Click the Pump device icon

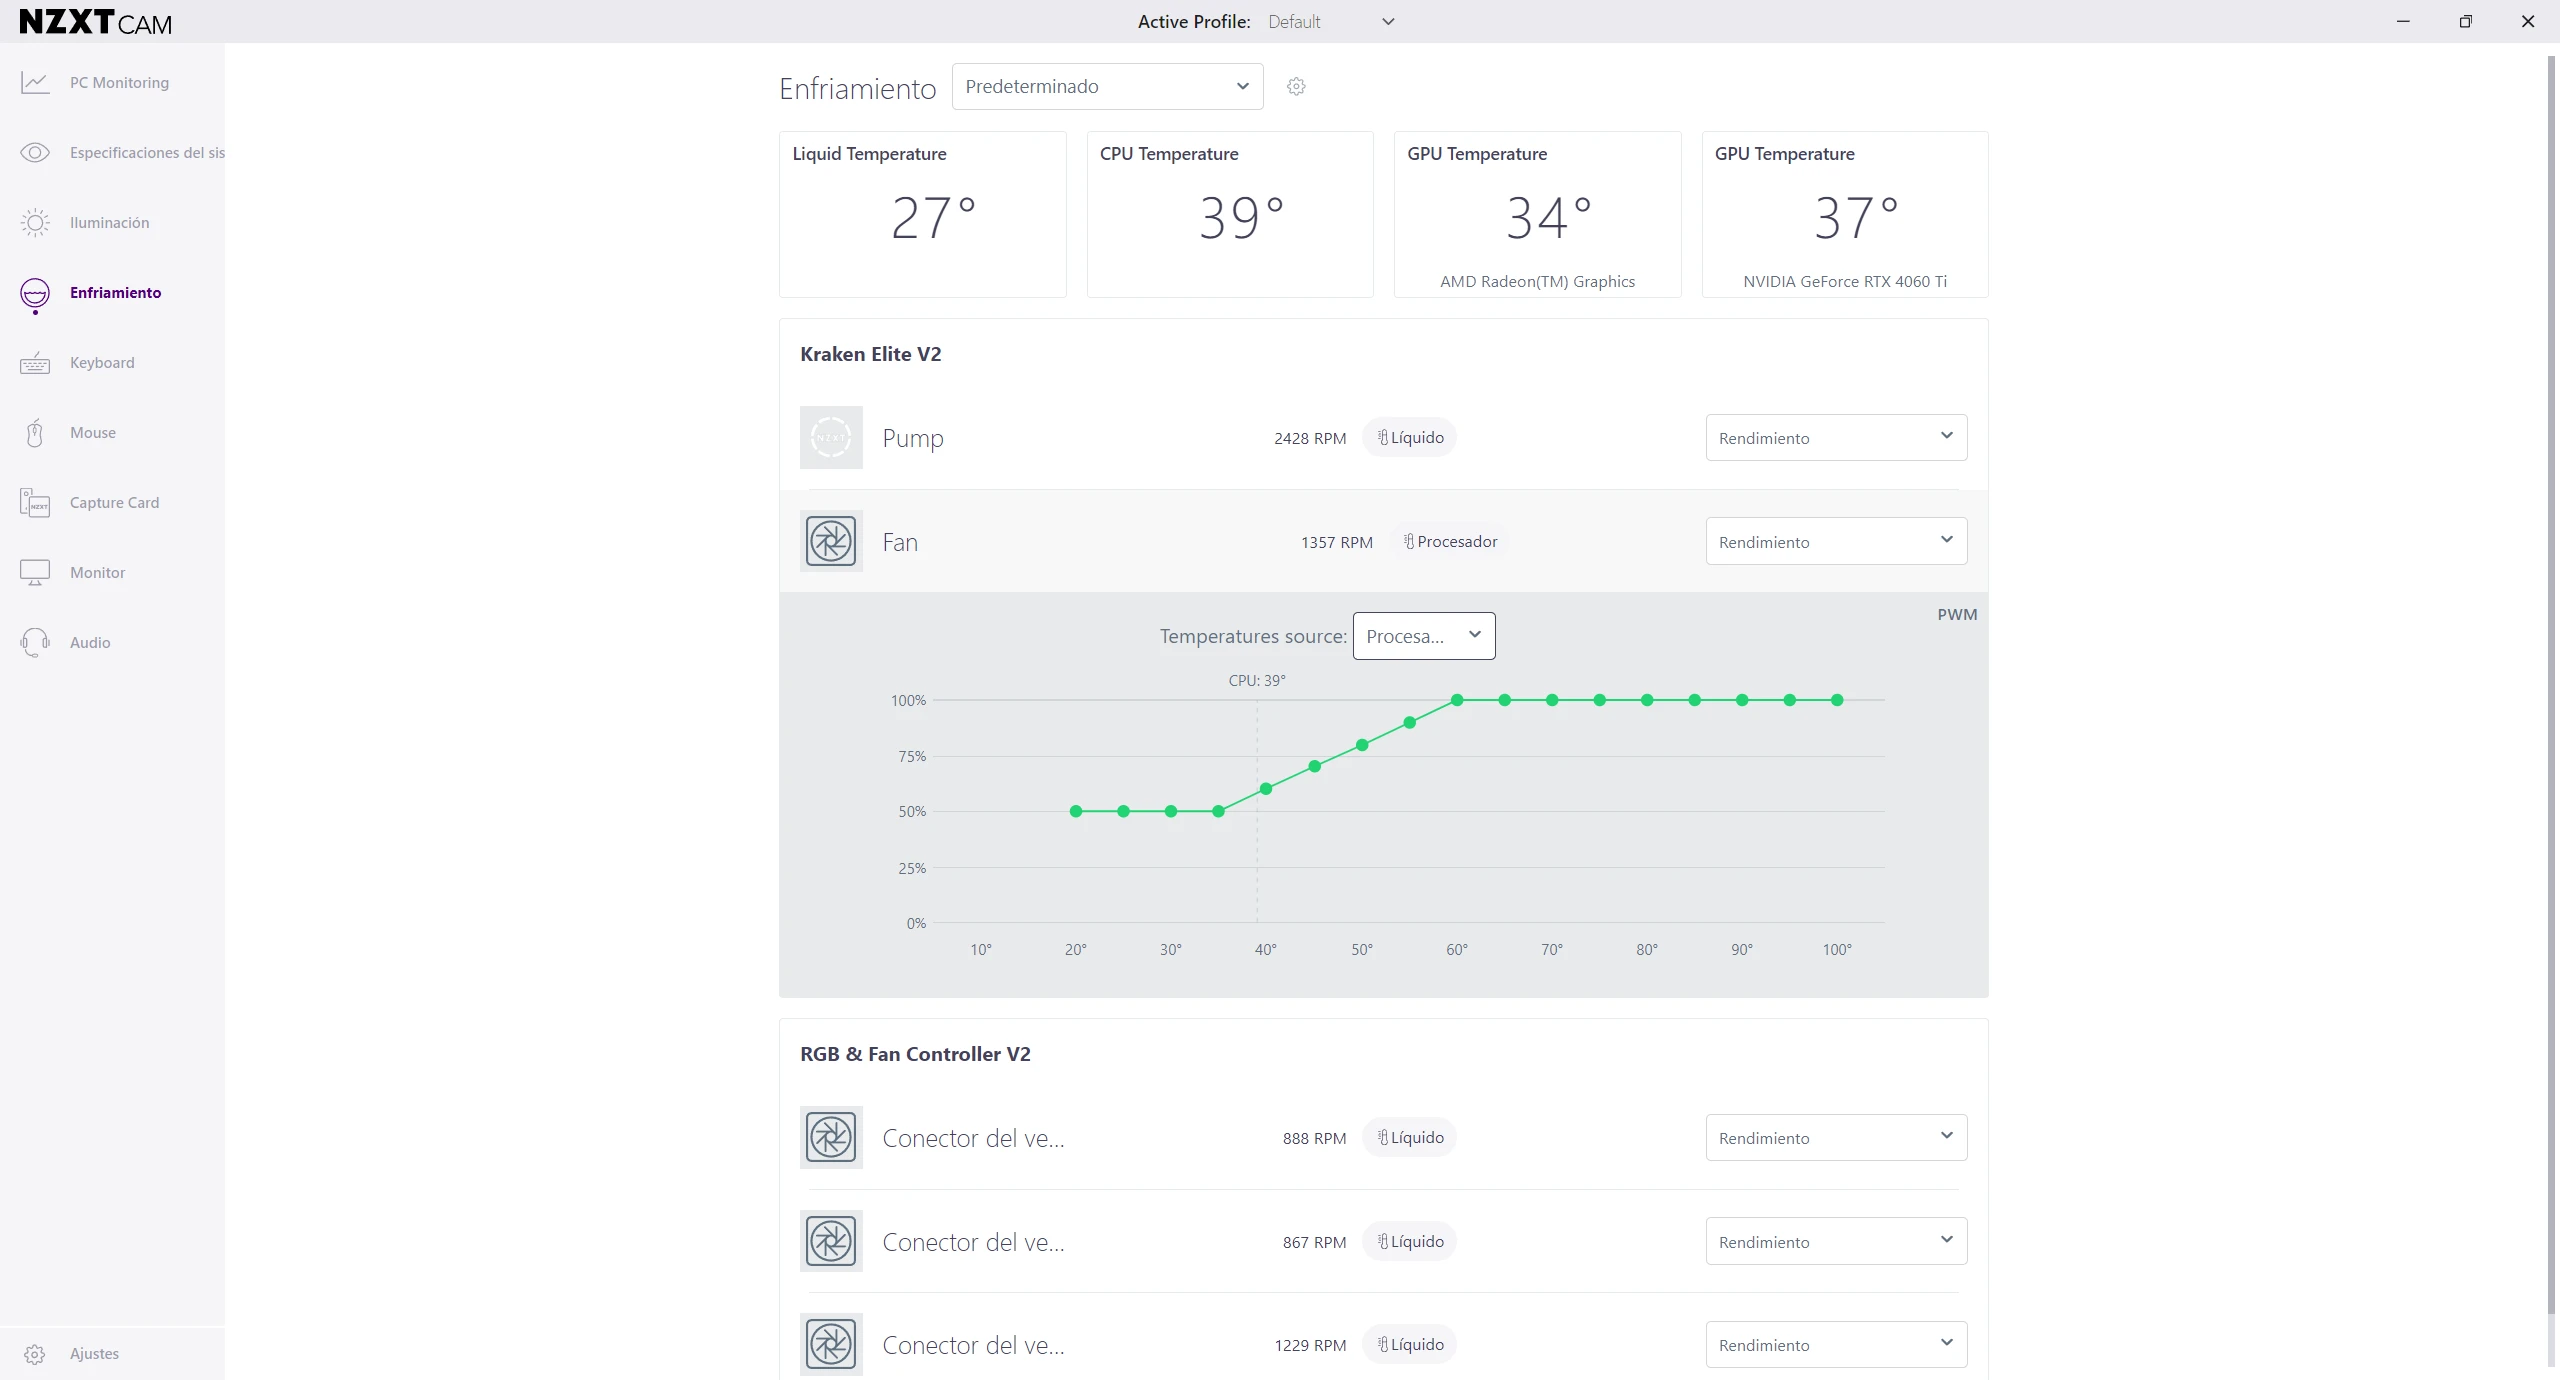(x=831, y=438)
